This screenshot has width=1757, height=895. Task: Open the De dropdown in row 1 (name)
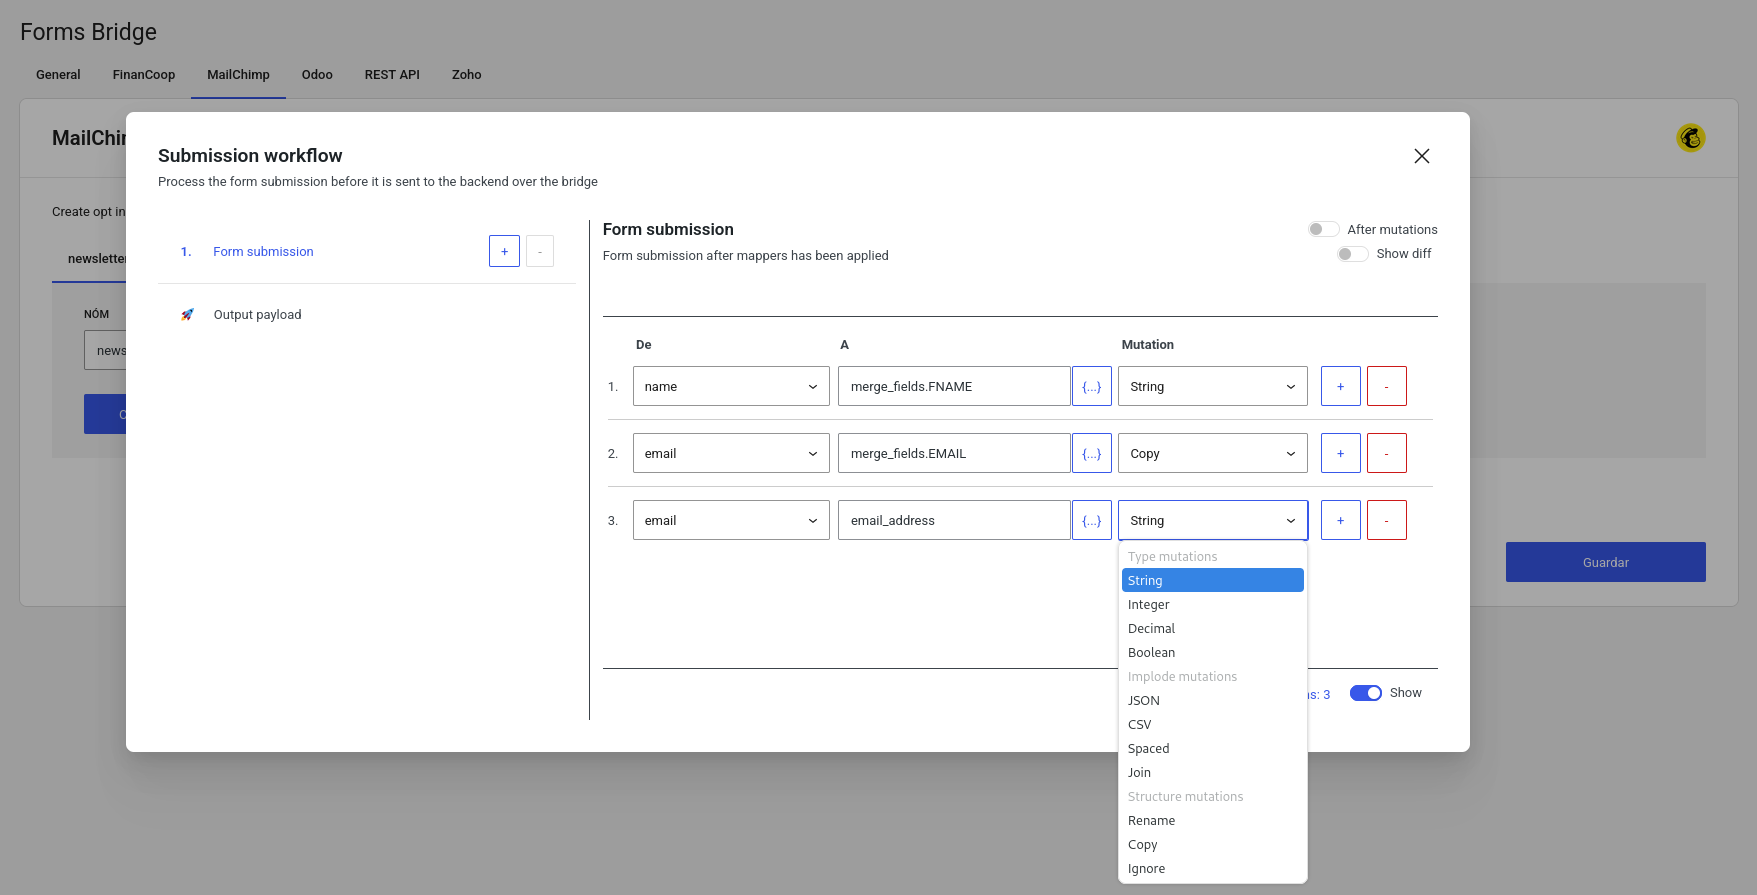[731, 386]
